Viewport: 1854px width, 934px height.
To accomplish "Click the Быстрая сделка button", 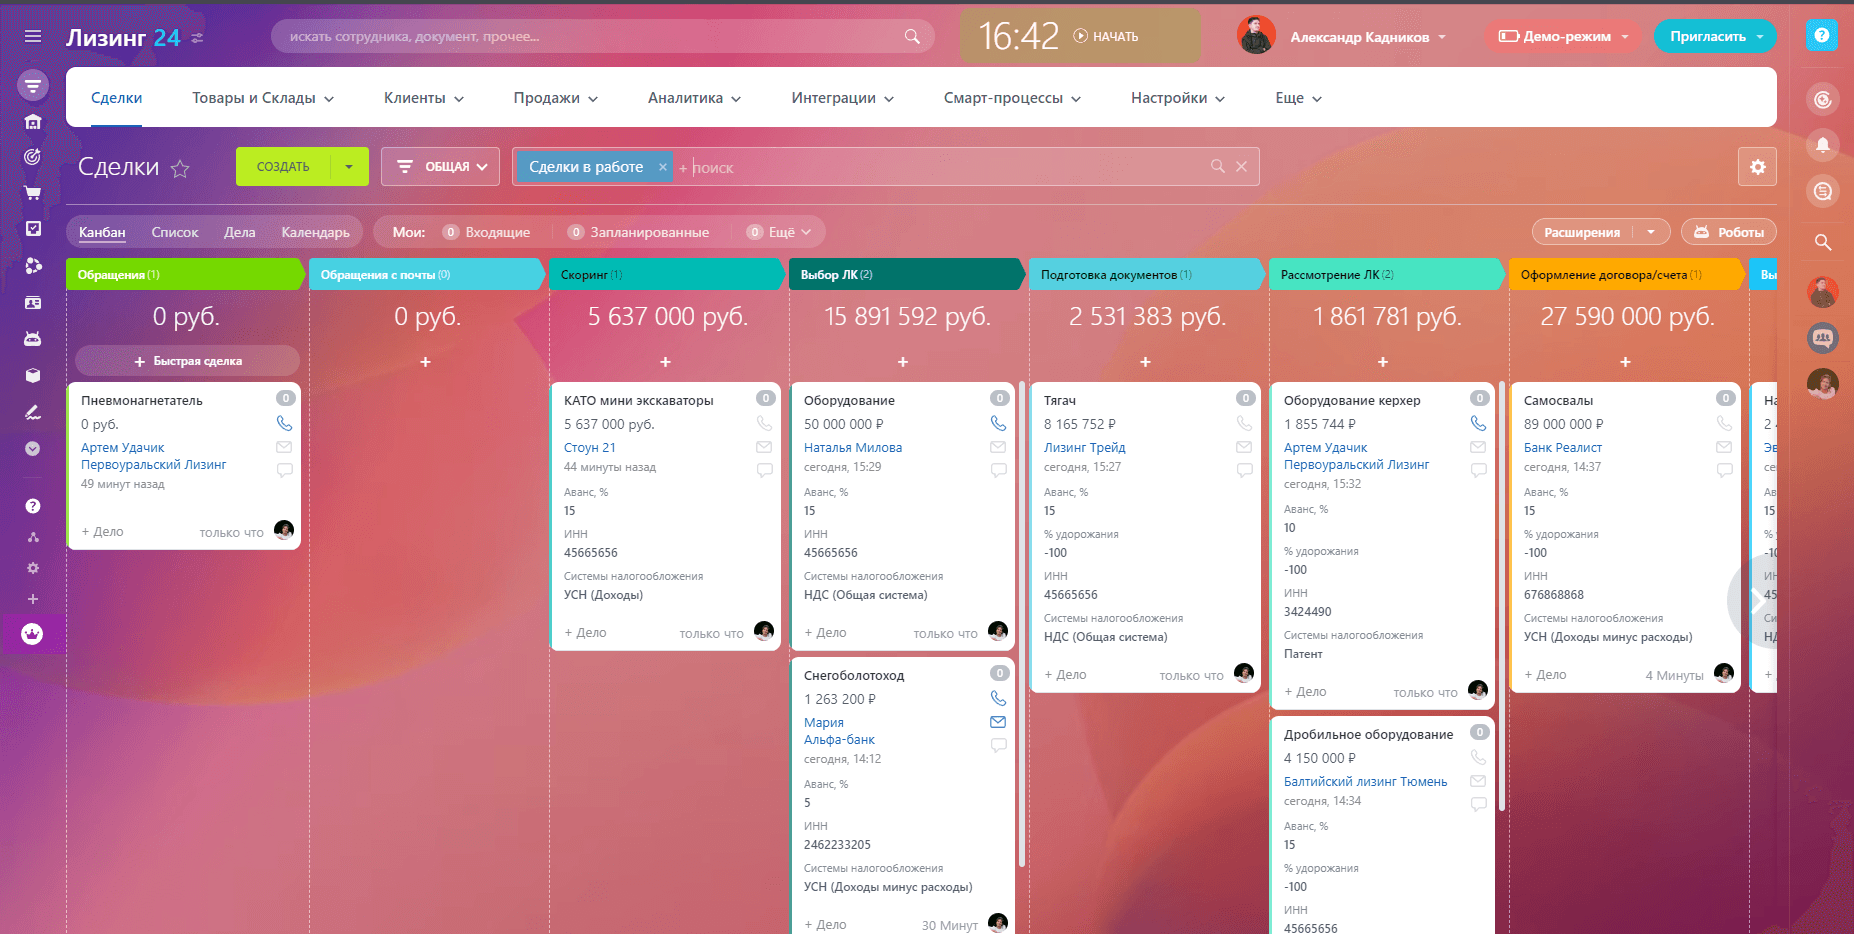I will (187, 361).
